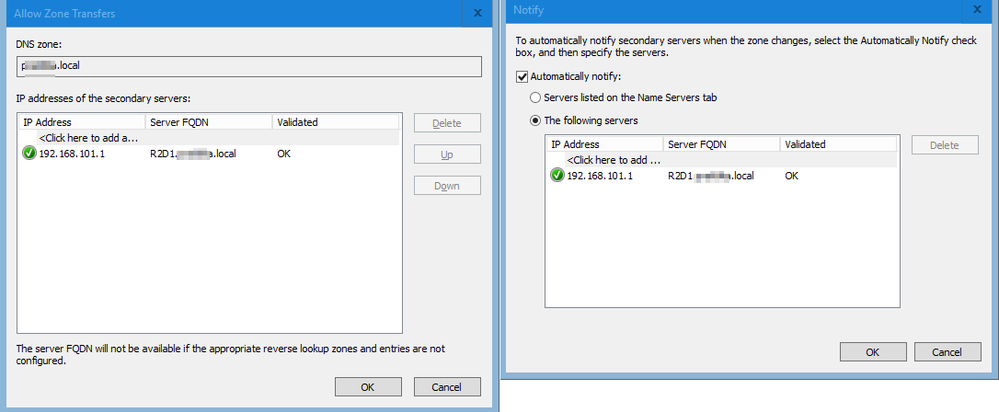999x412 pixels.
Task: Click Cancel in the Notify dialog
Action: [946, 352]
